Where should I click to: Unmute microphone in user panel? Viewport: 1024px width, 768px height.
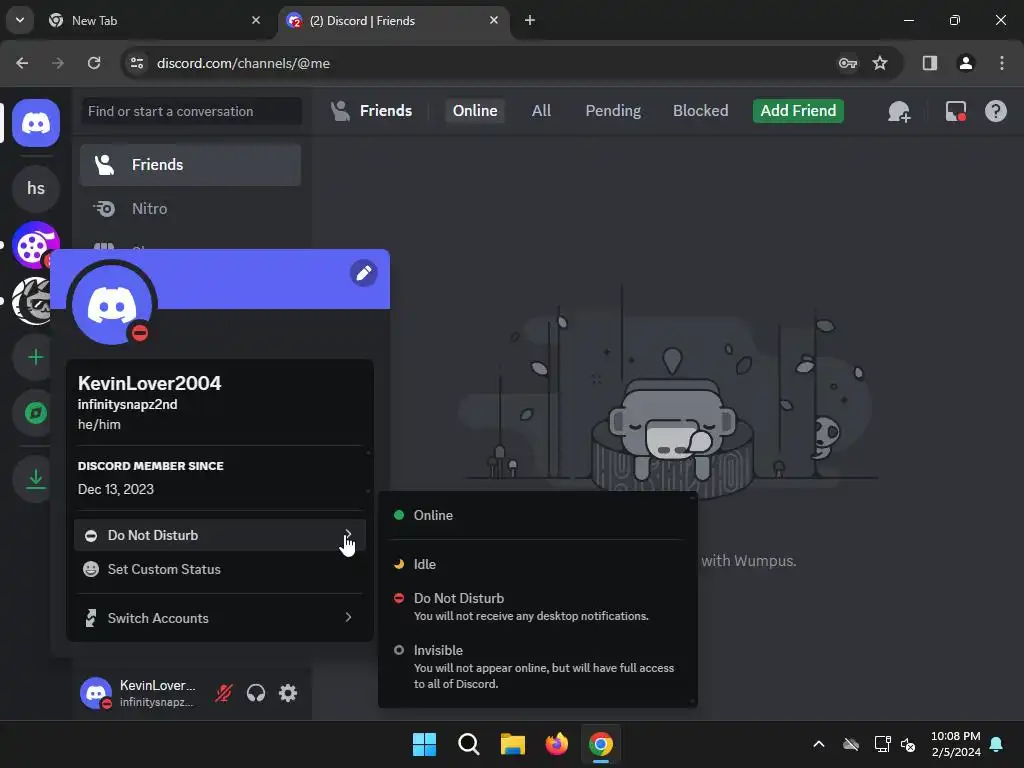(224, 693)
